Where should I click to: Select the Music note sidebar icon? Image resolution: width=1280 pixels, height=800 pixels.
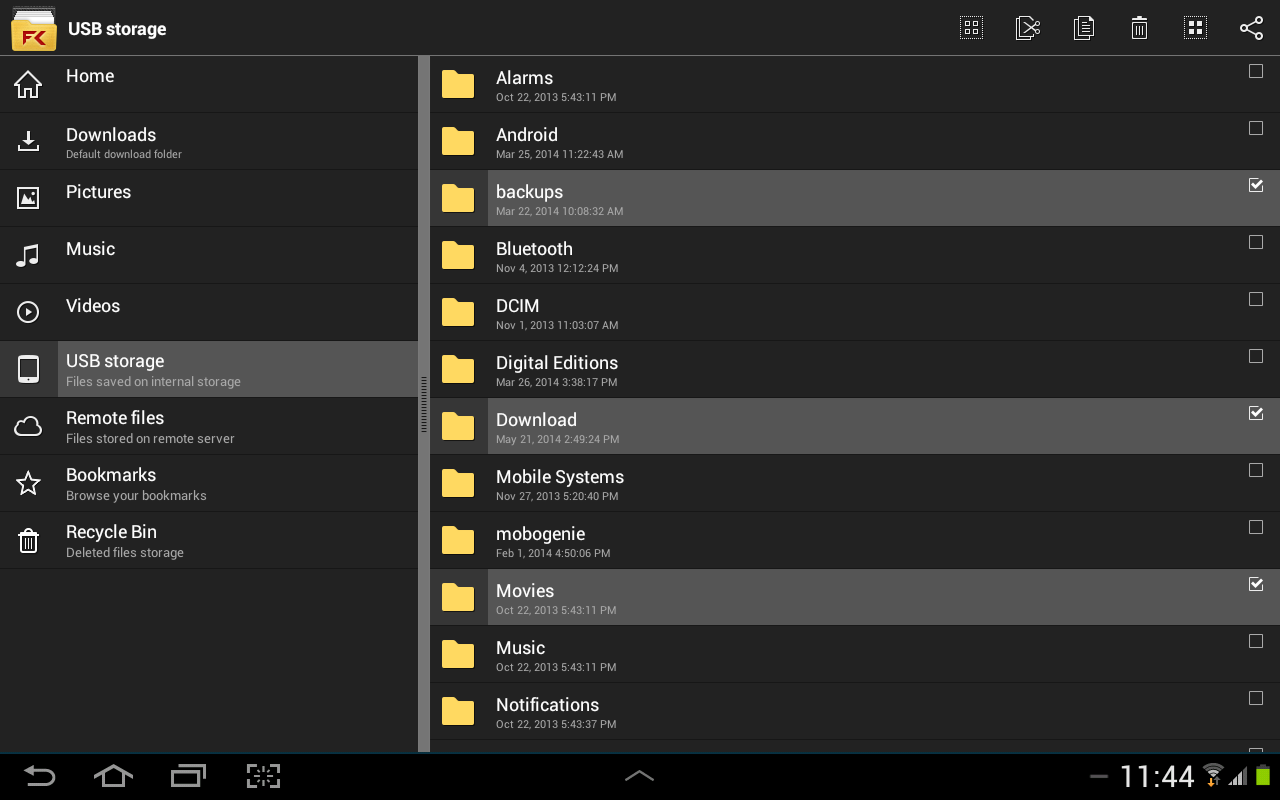point(27,255)
